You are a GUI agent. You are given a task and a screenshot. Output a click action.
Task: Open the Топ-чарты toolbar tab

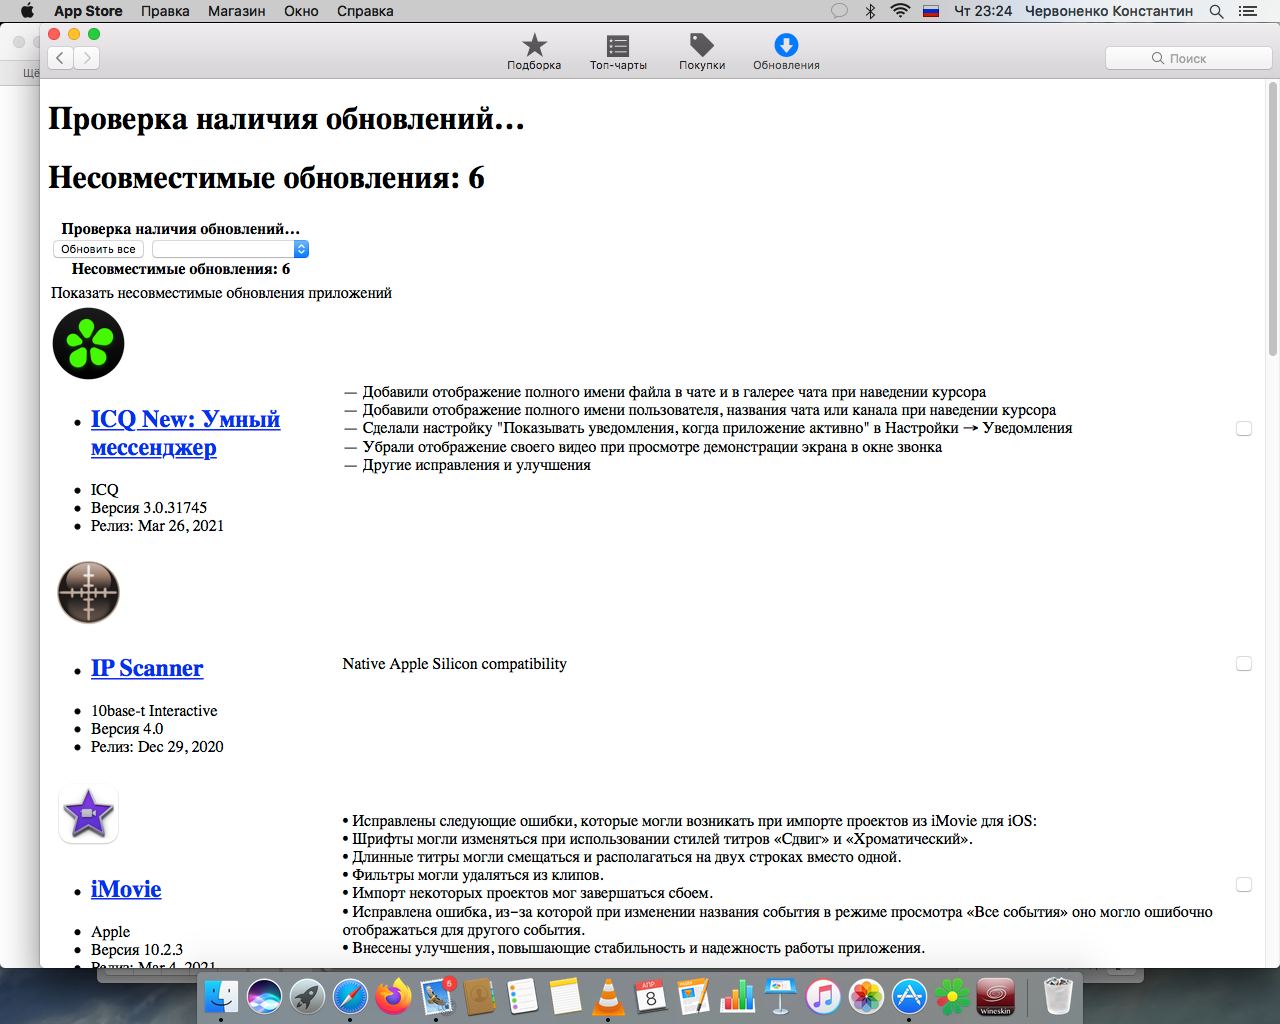tap(618, 52)
